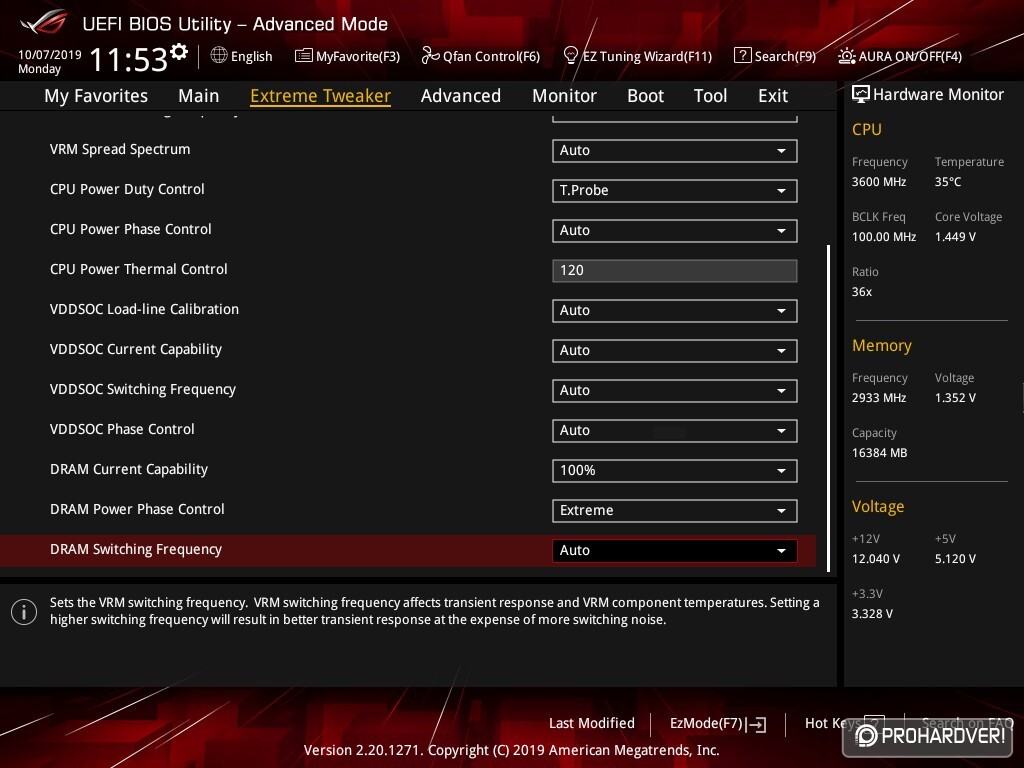The image size is (1024, 768).
Task: Click the settings gear next to the clock
Action: (x=179, y=52)
